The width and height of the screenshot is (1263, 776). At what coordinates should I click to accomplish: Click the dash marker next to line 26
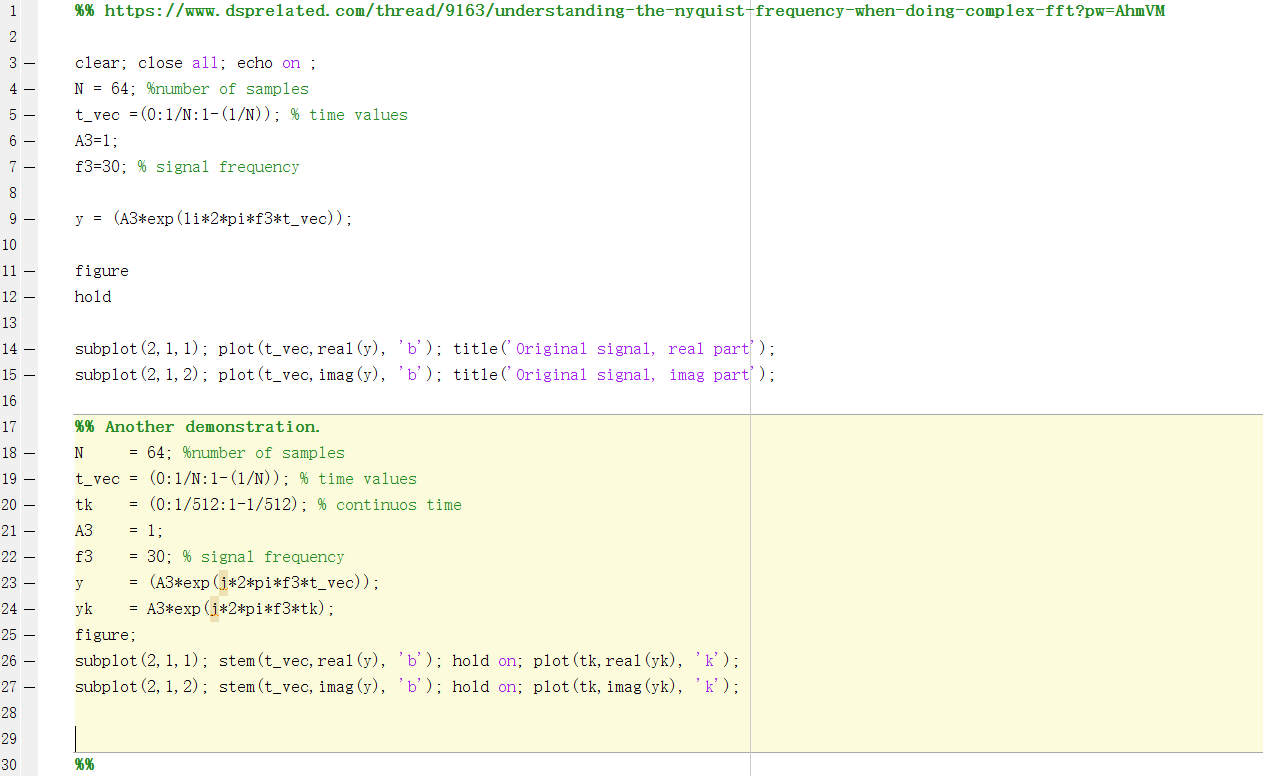coord(28,660)
